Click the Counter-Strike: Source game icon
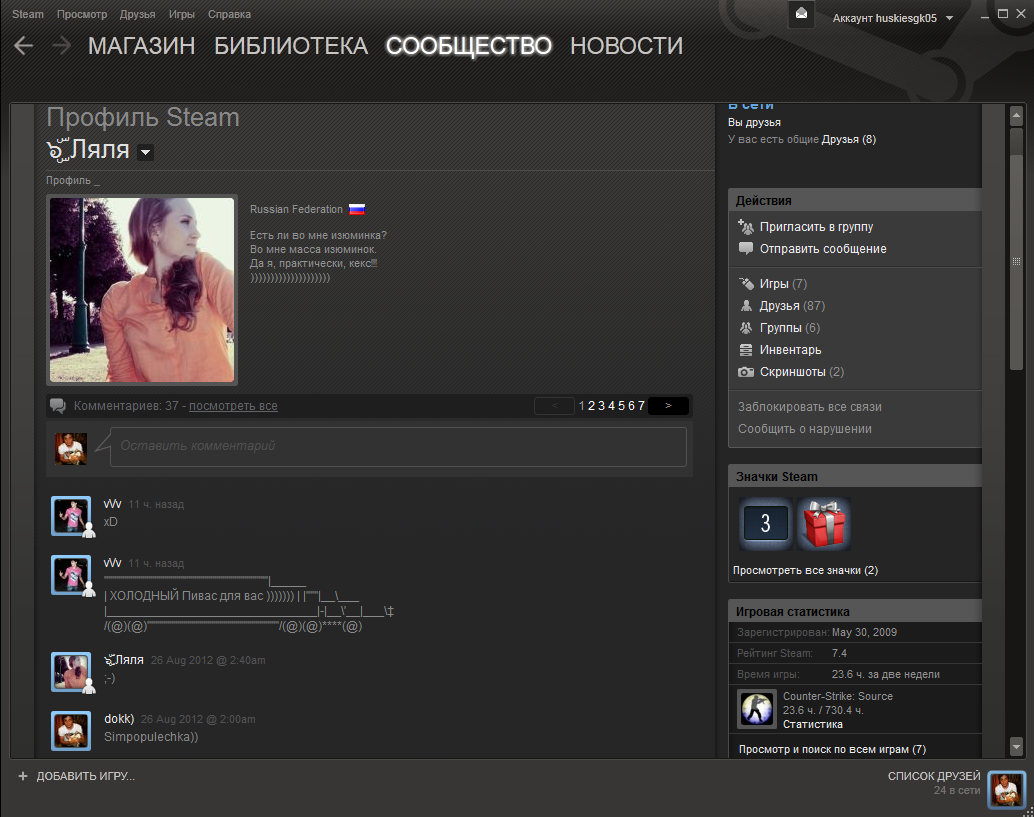The height and width of the screenshot is (817, 1034). point(756,709)
